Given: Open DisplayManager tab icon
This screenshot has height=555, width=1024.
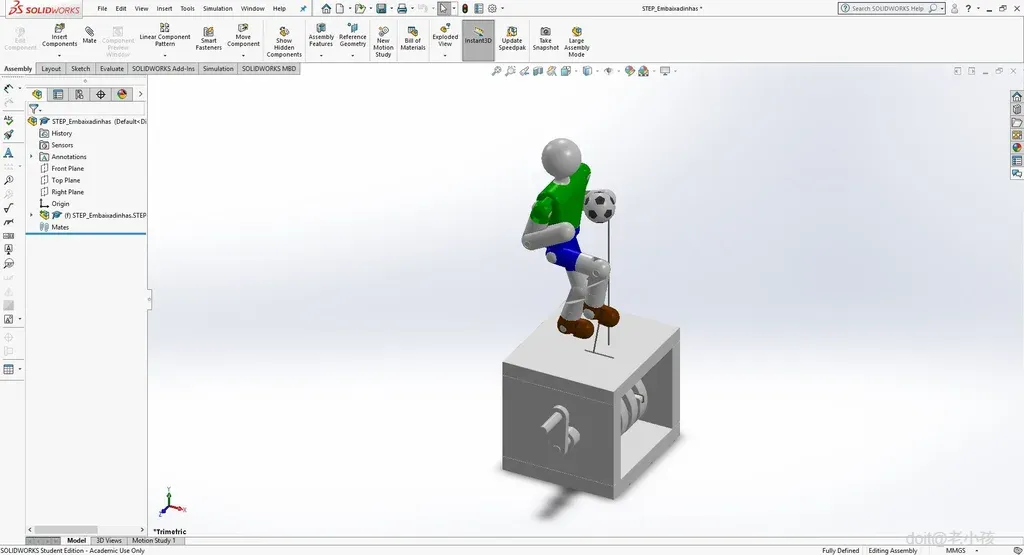Looking at the screenshot, I should (122, 94).
